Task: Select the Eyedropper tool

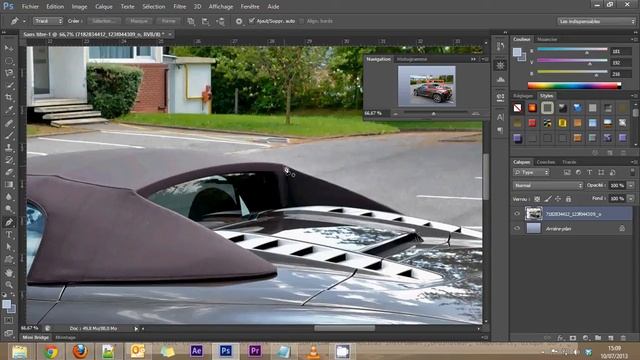Action: coord(9,110)
